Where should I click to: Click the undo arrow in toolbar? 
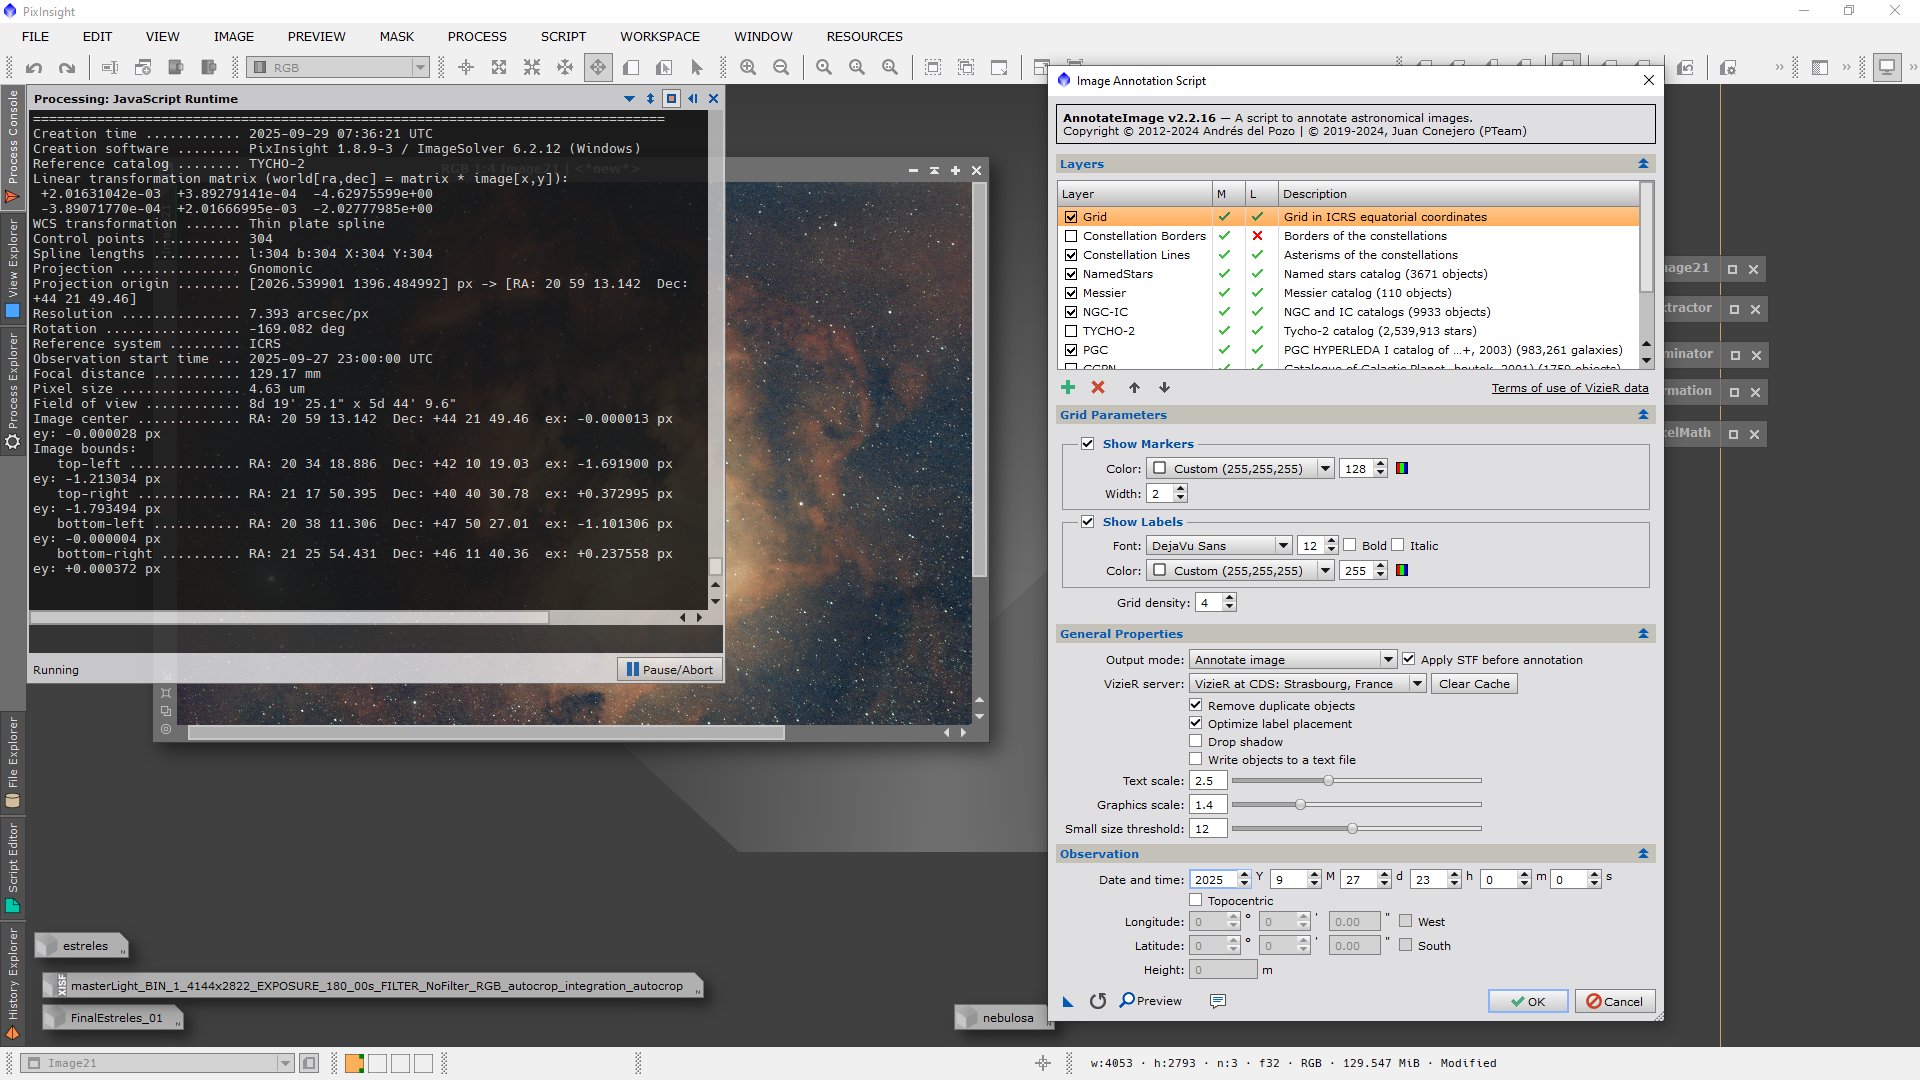[x=34, y=67]
